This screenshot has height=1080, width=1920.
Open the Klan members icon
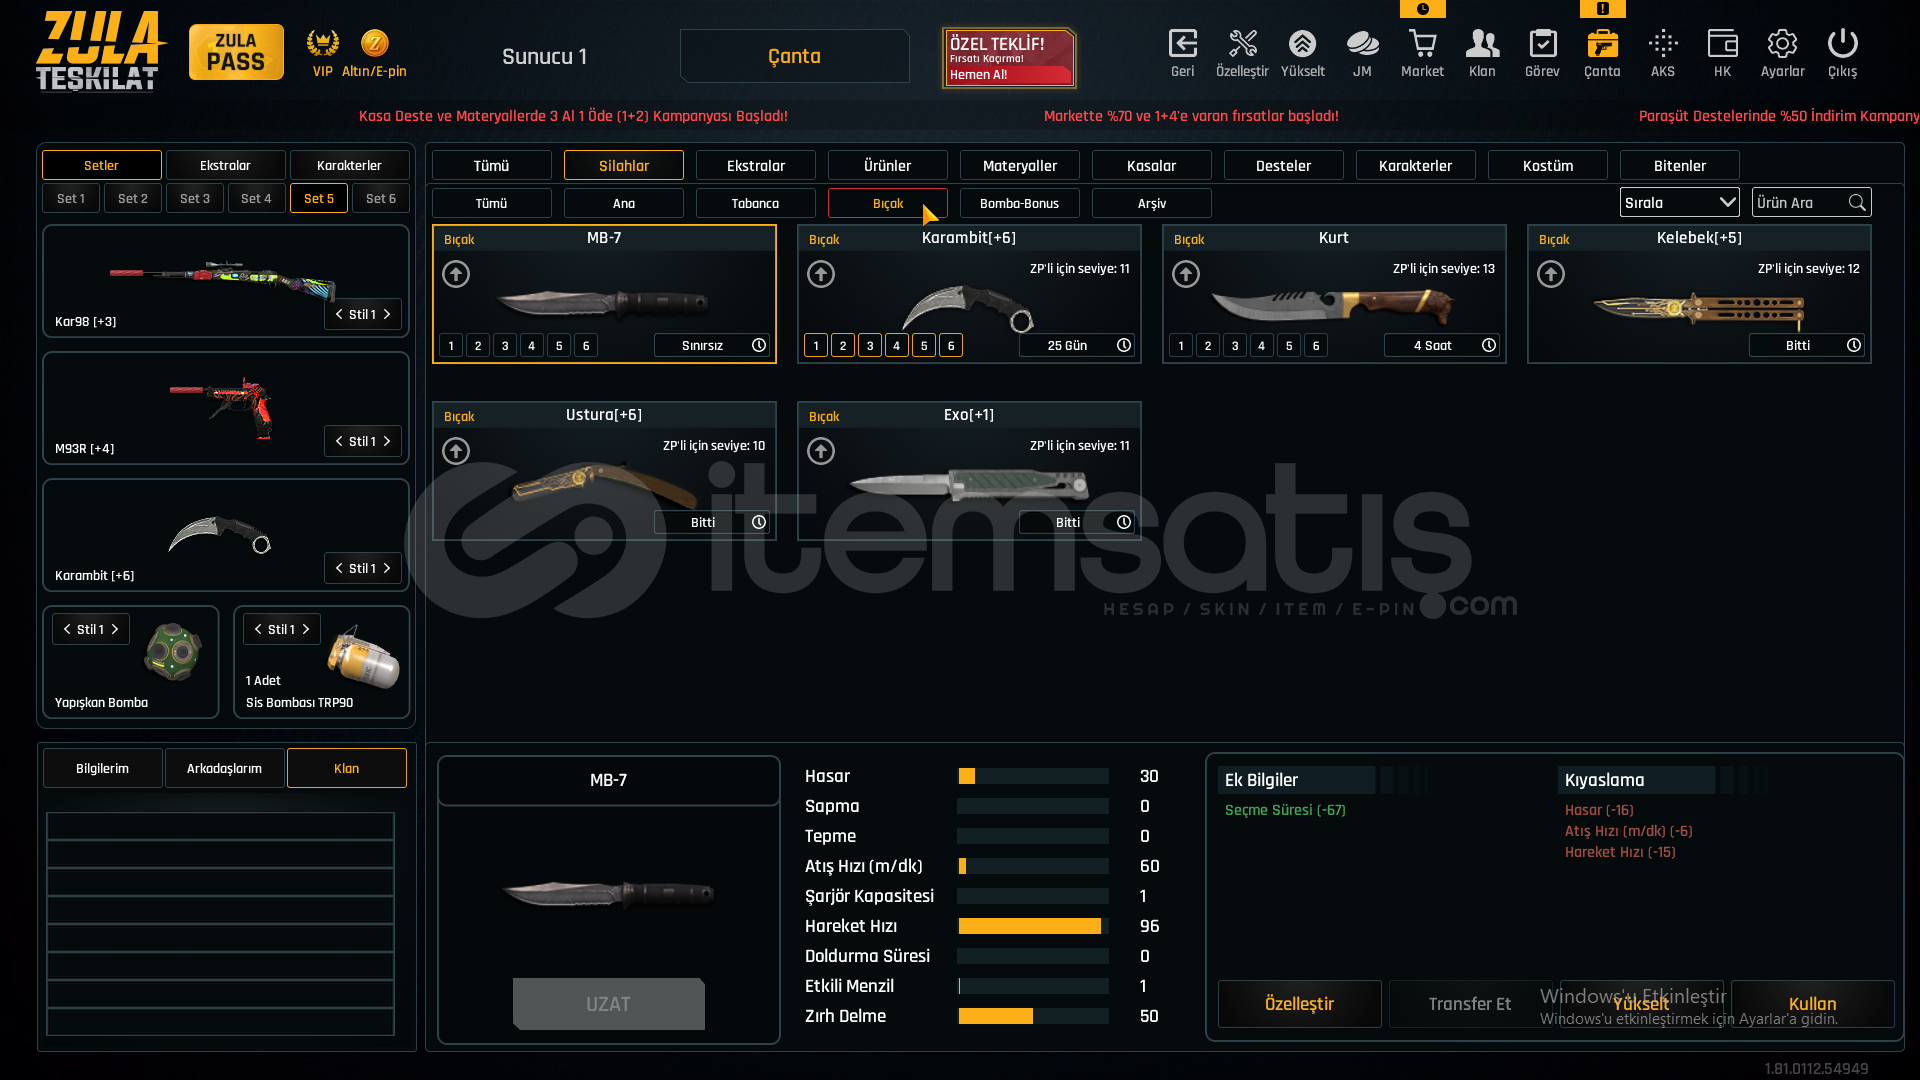(1482, 44)
